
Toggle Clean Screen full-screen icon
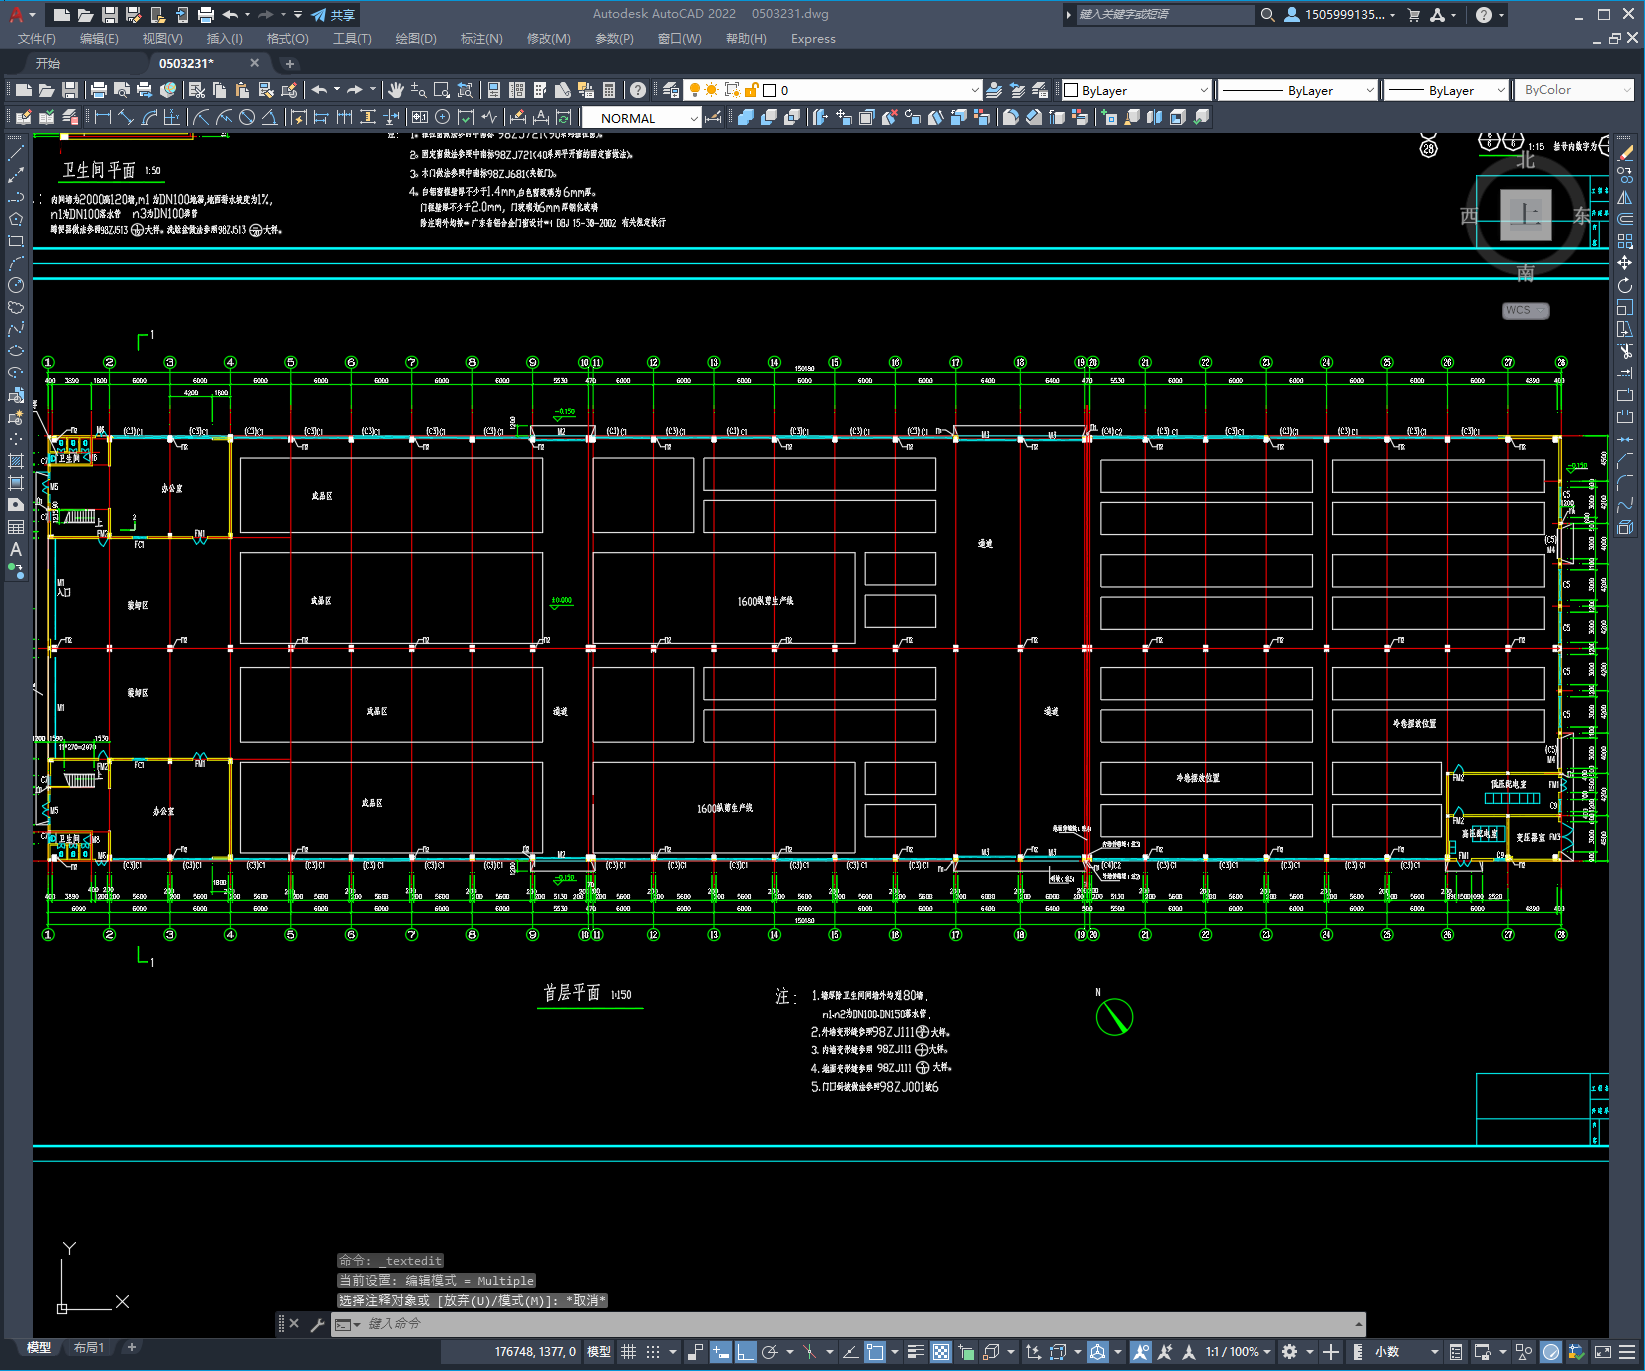(1602, 1352)
